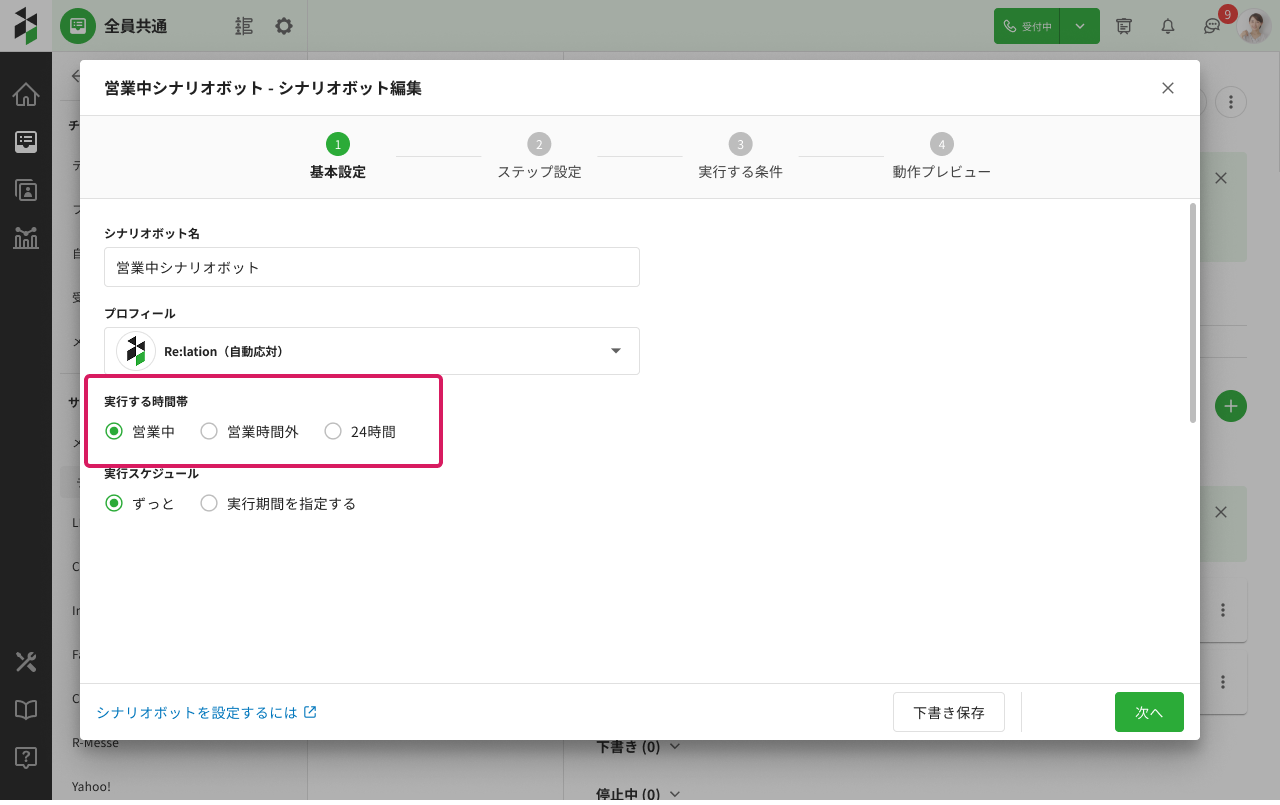Go to step 4 動作プレビュー

[942, 157]
